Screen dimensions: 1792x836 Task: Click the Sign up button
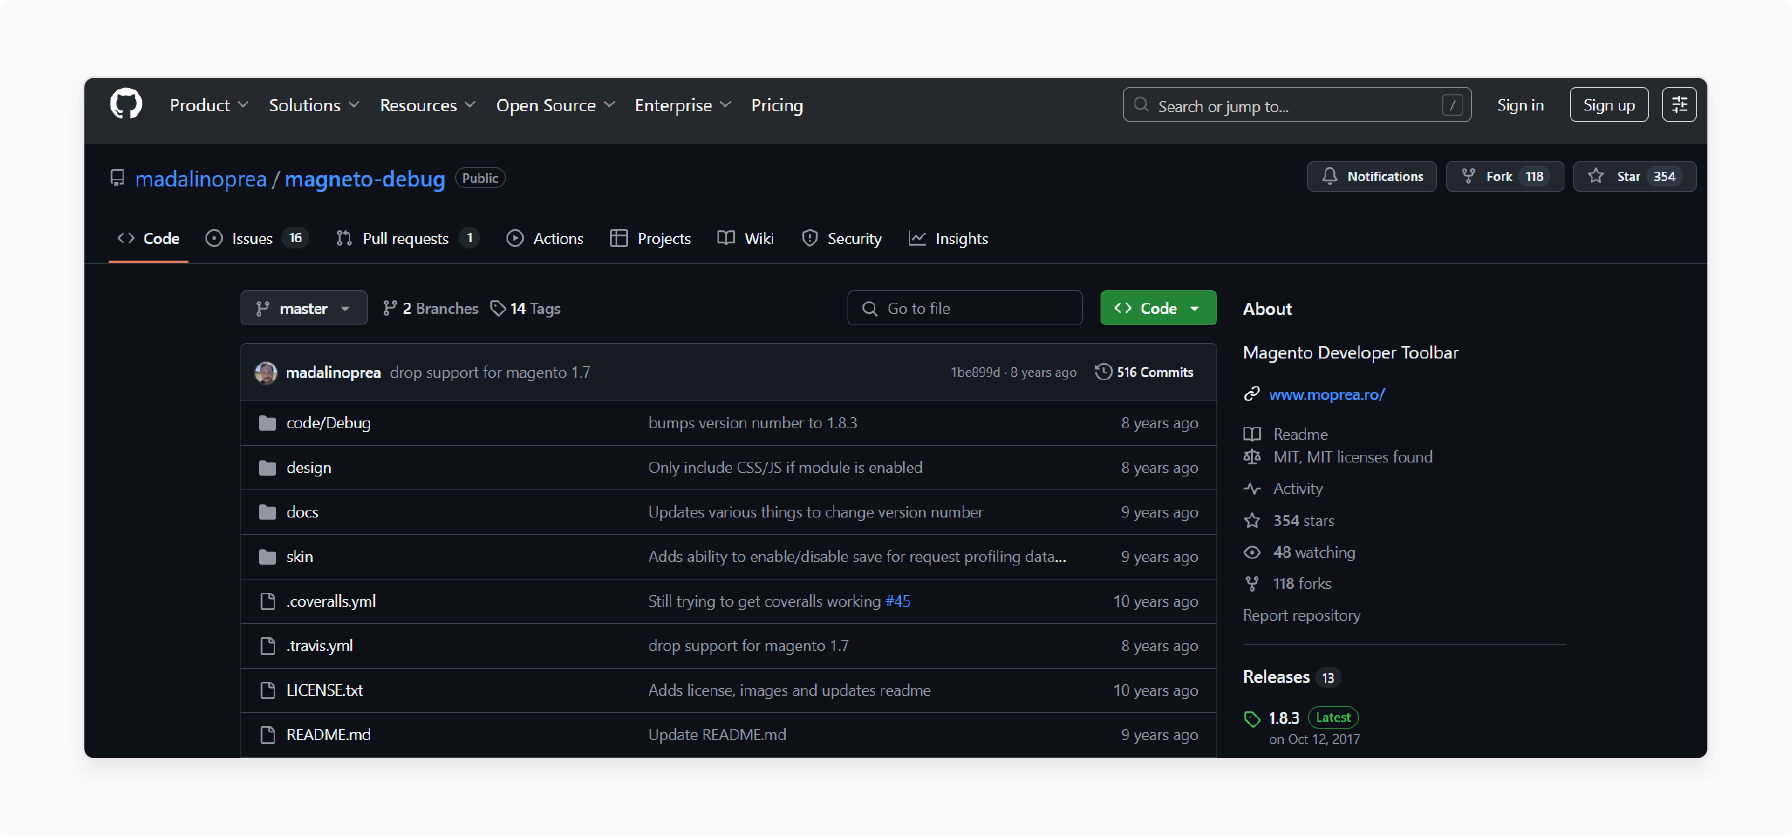pos(1609,105)
